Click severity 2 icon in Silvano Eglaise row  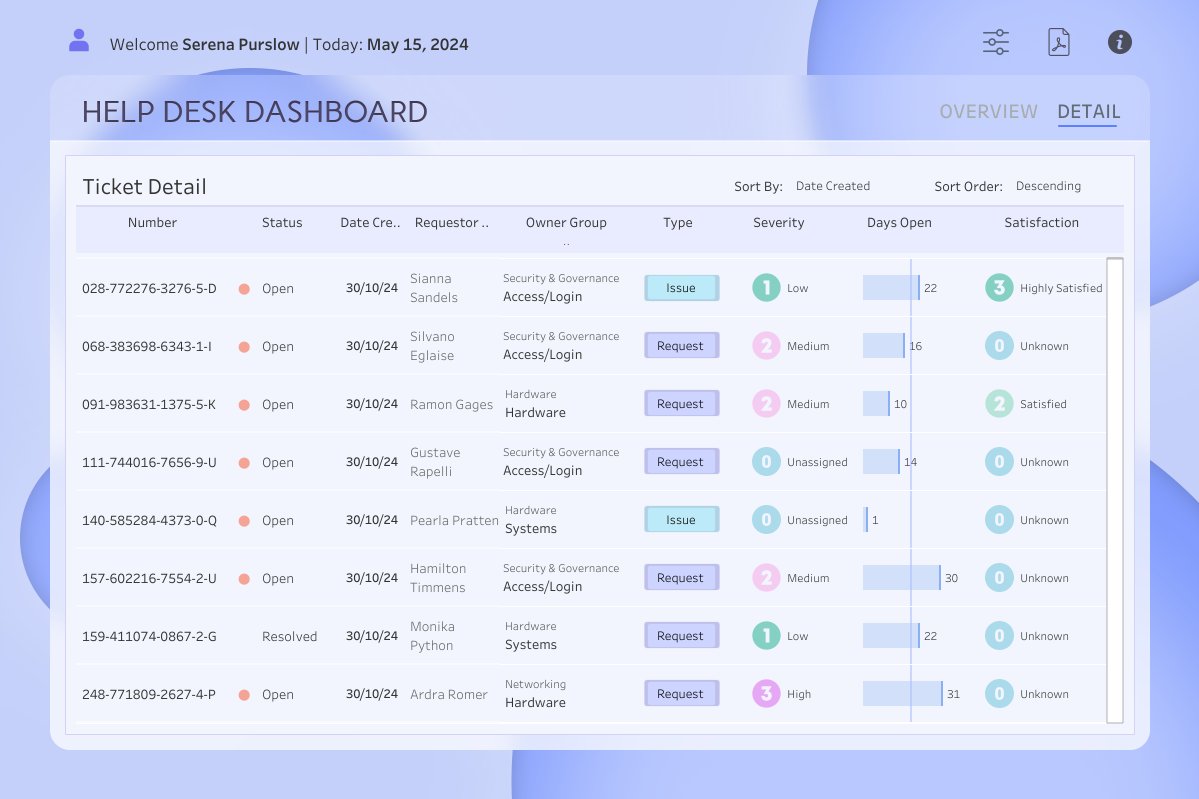point(766,346)
